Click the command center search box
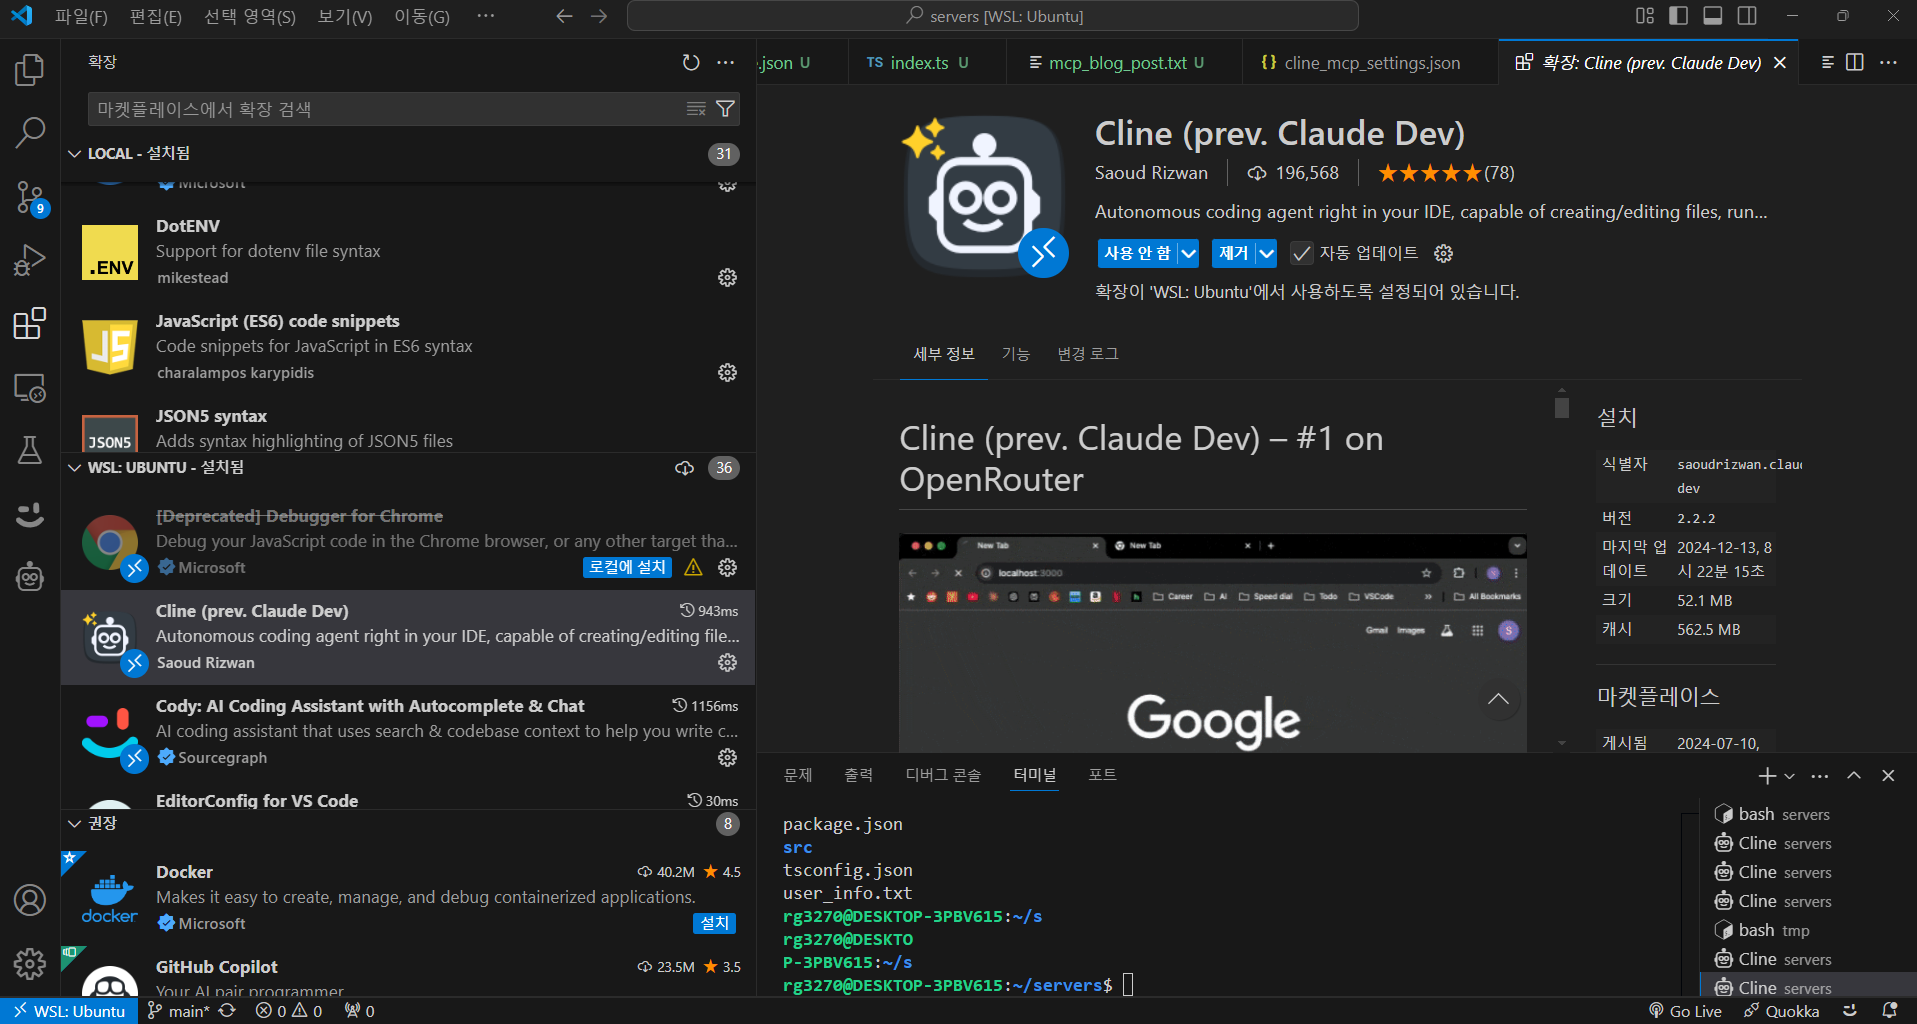Image resolution: width=1917 pixels, height=1024 pixels. click(x=993, y=16)
